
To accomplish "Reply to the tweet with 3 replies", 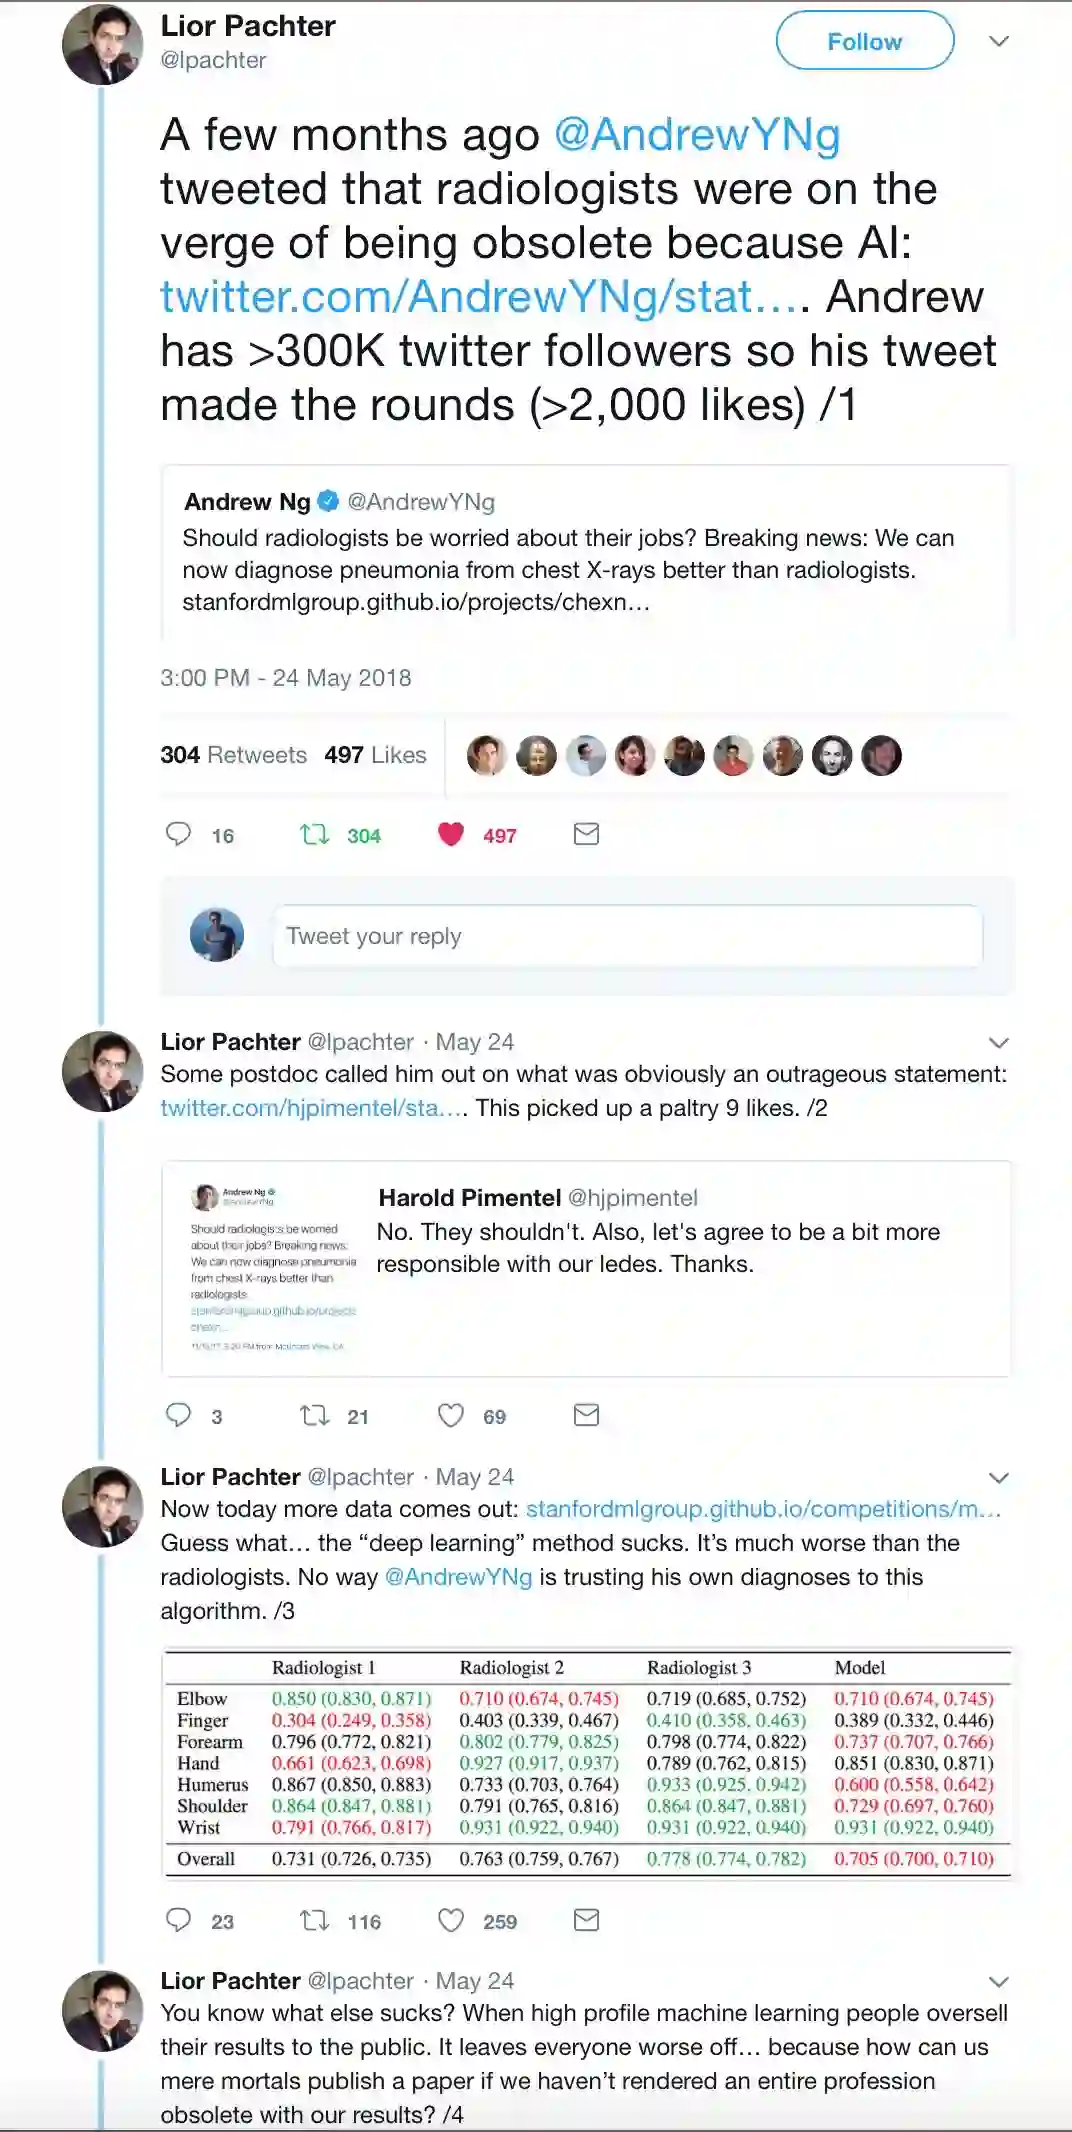I will coord(179,1415).
